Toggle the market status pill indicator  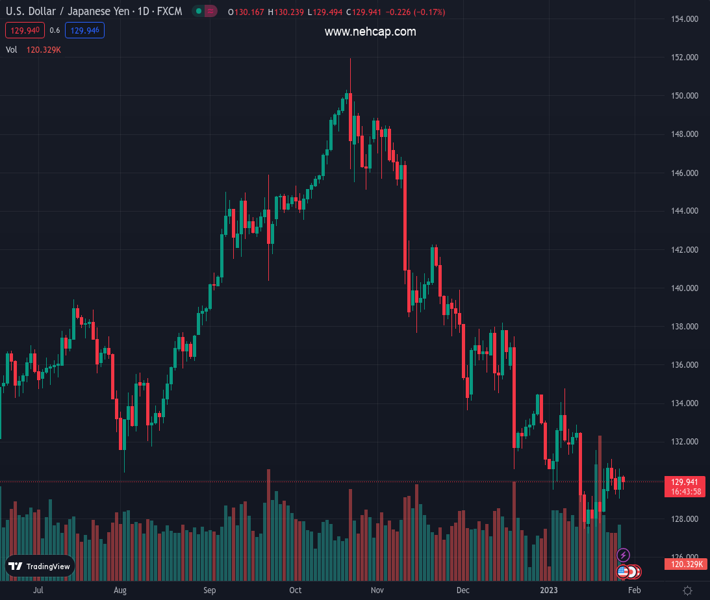click(x=205, y=12)
